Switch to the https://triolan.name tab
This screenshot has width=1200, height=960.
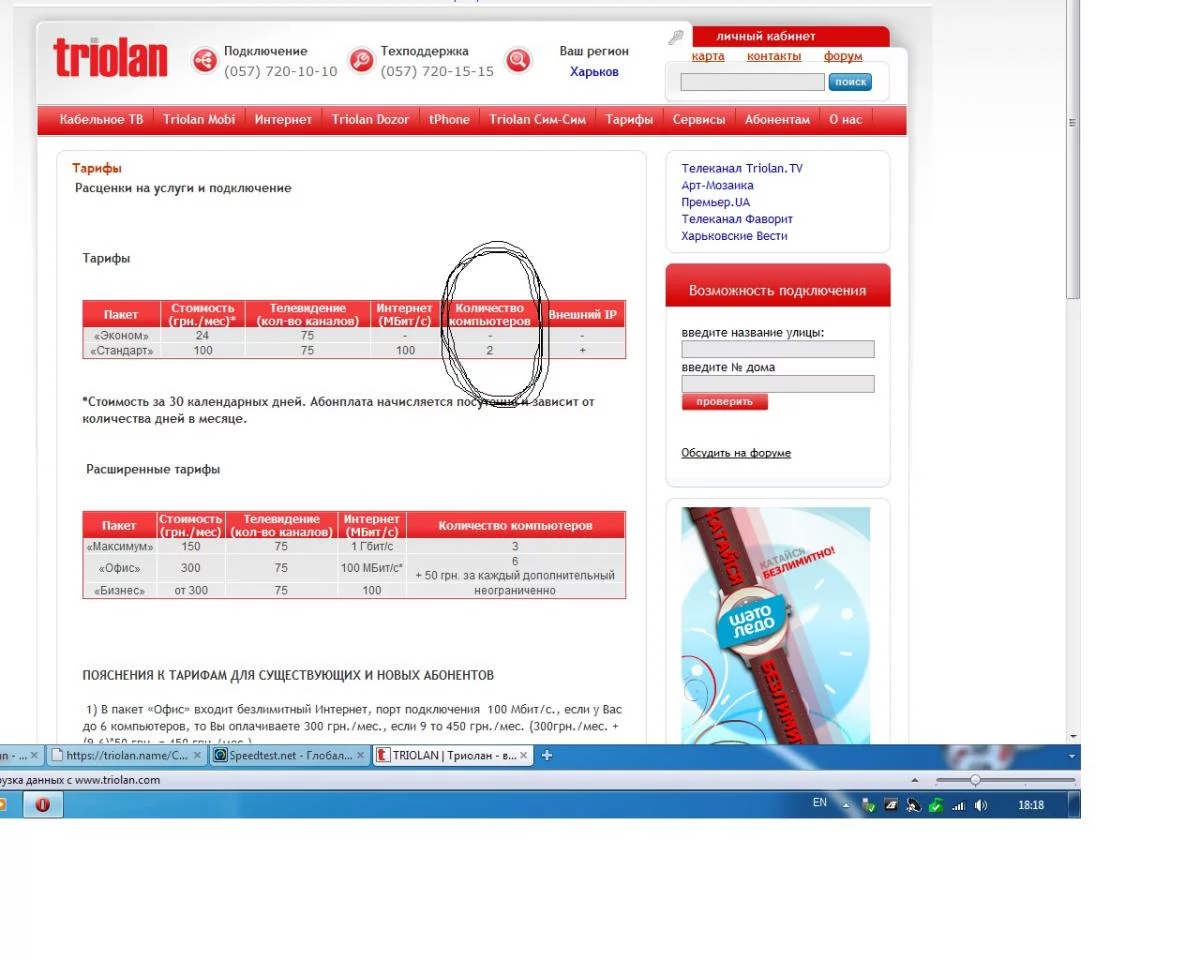[126, 755]
